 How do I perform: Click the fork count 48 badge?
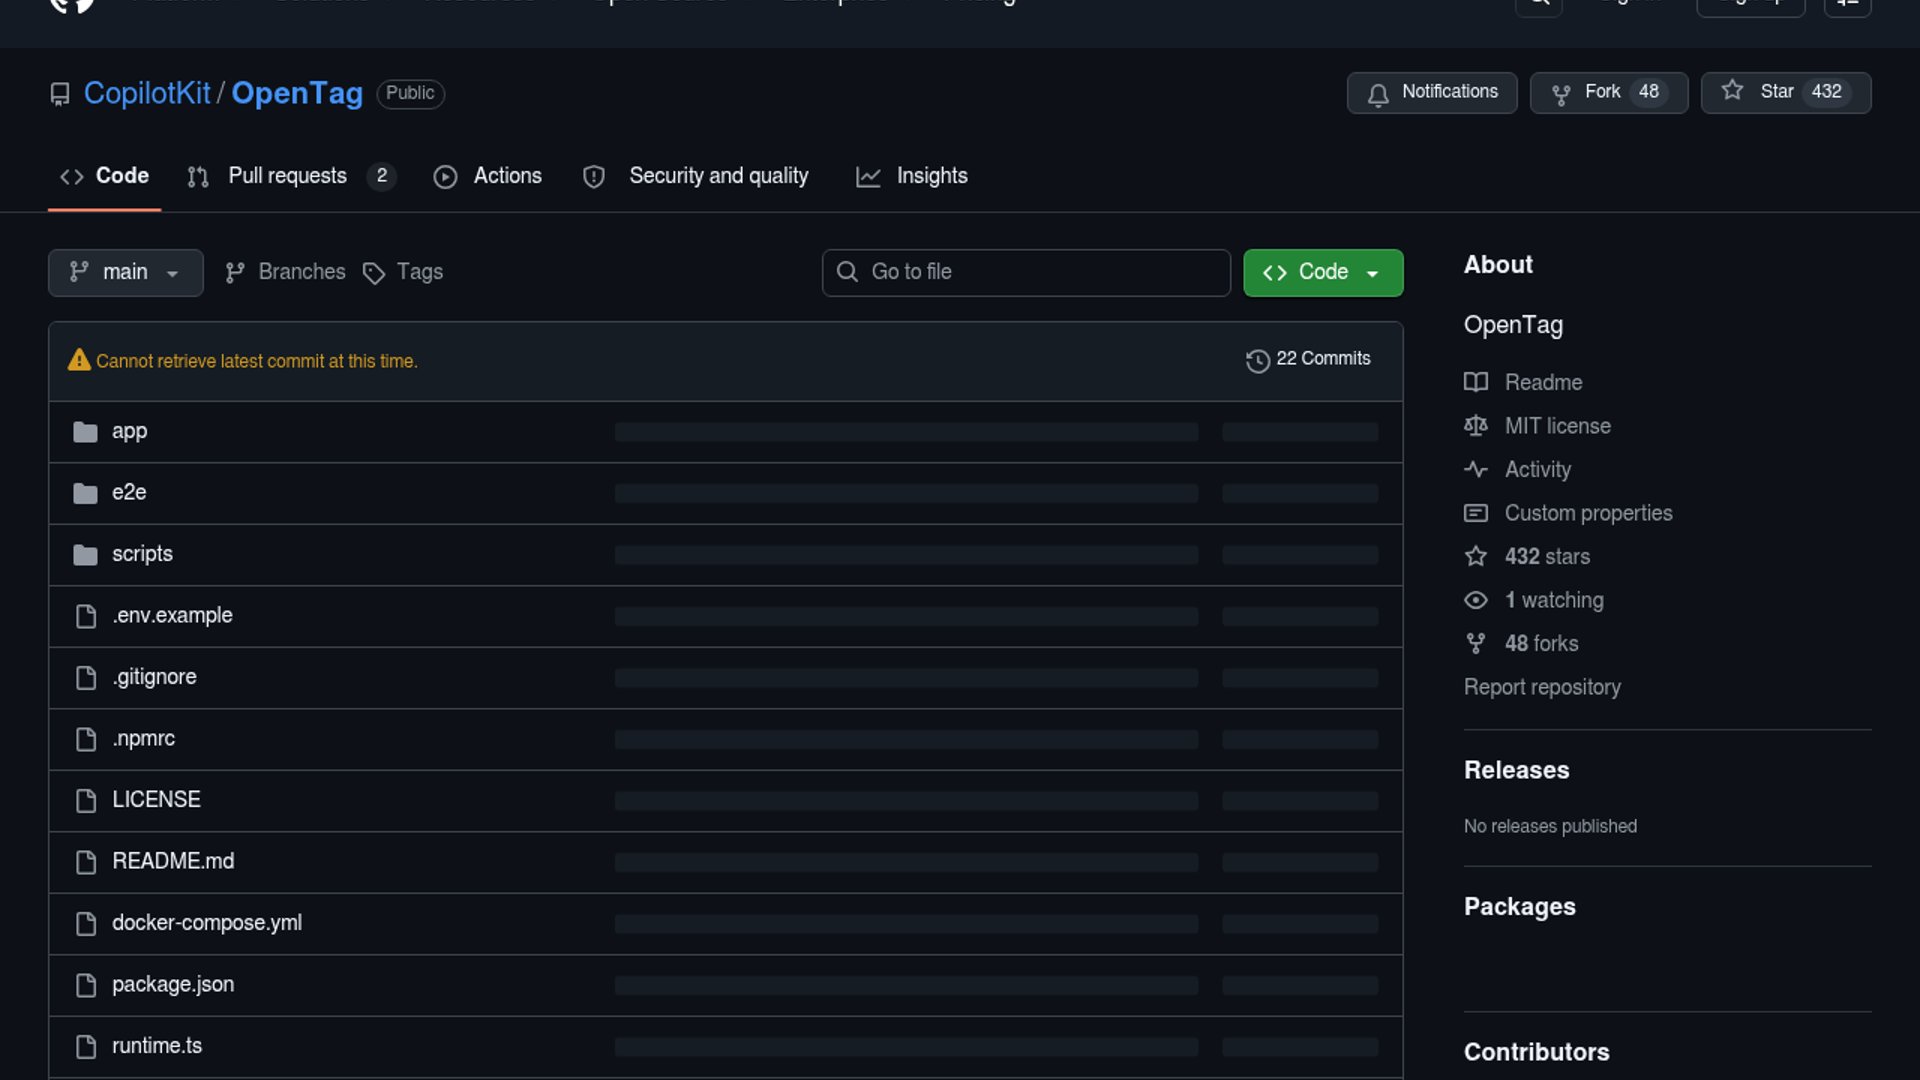point(1649,92)
